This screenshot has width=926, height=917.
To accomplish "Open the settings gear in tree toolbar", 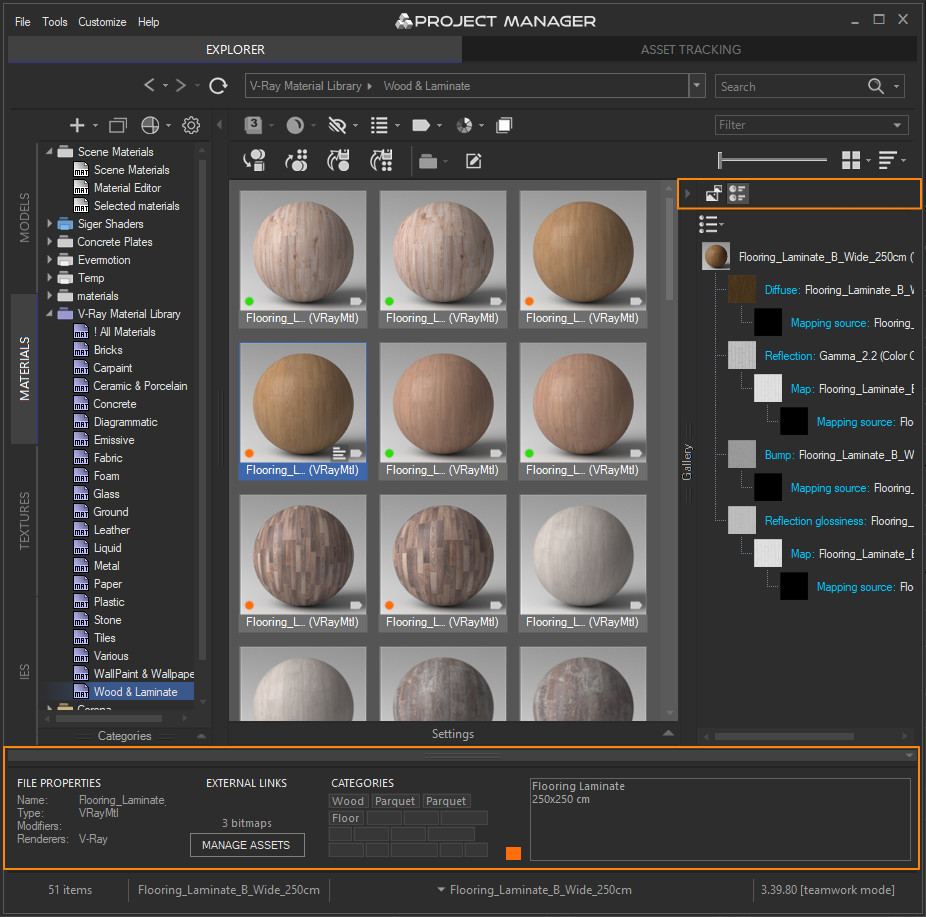I will click(191, 125).
